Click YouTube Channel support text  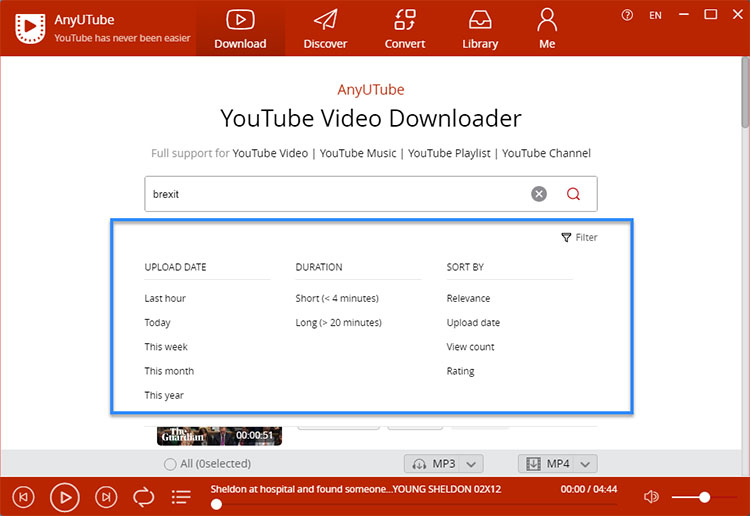(546, 153)
